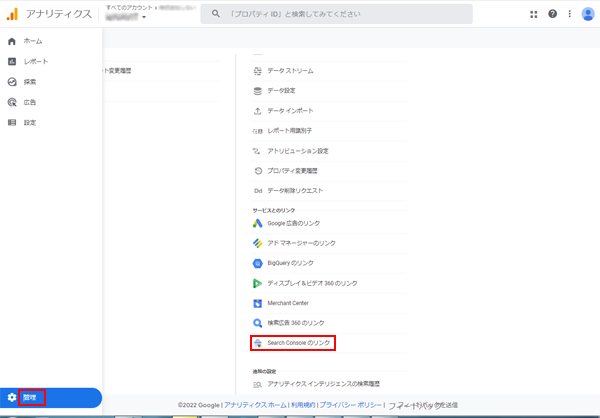Image resolution: width=600 pixels, height=418 pixels.
Task: Open the Explore icon in sidebar
Action: tap(12, 82)
